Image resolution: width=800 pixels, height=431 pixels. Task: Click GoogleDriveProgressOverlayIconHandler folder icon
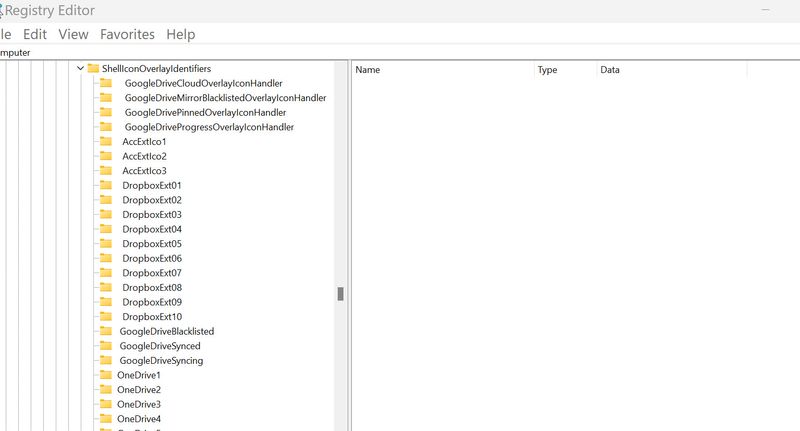pos(106,126)
